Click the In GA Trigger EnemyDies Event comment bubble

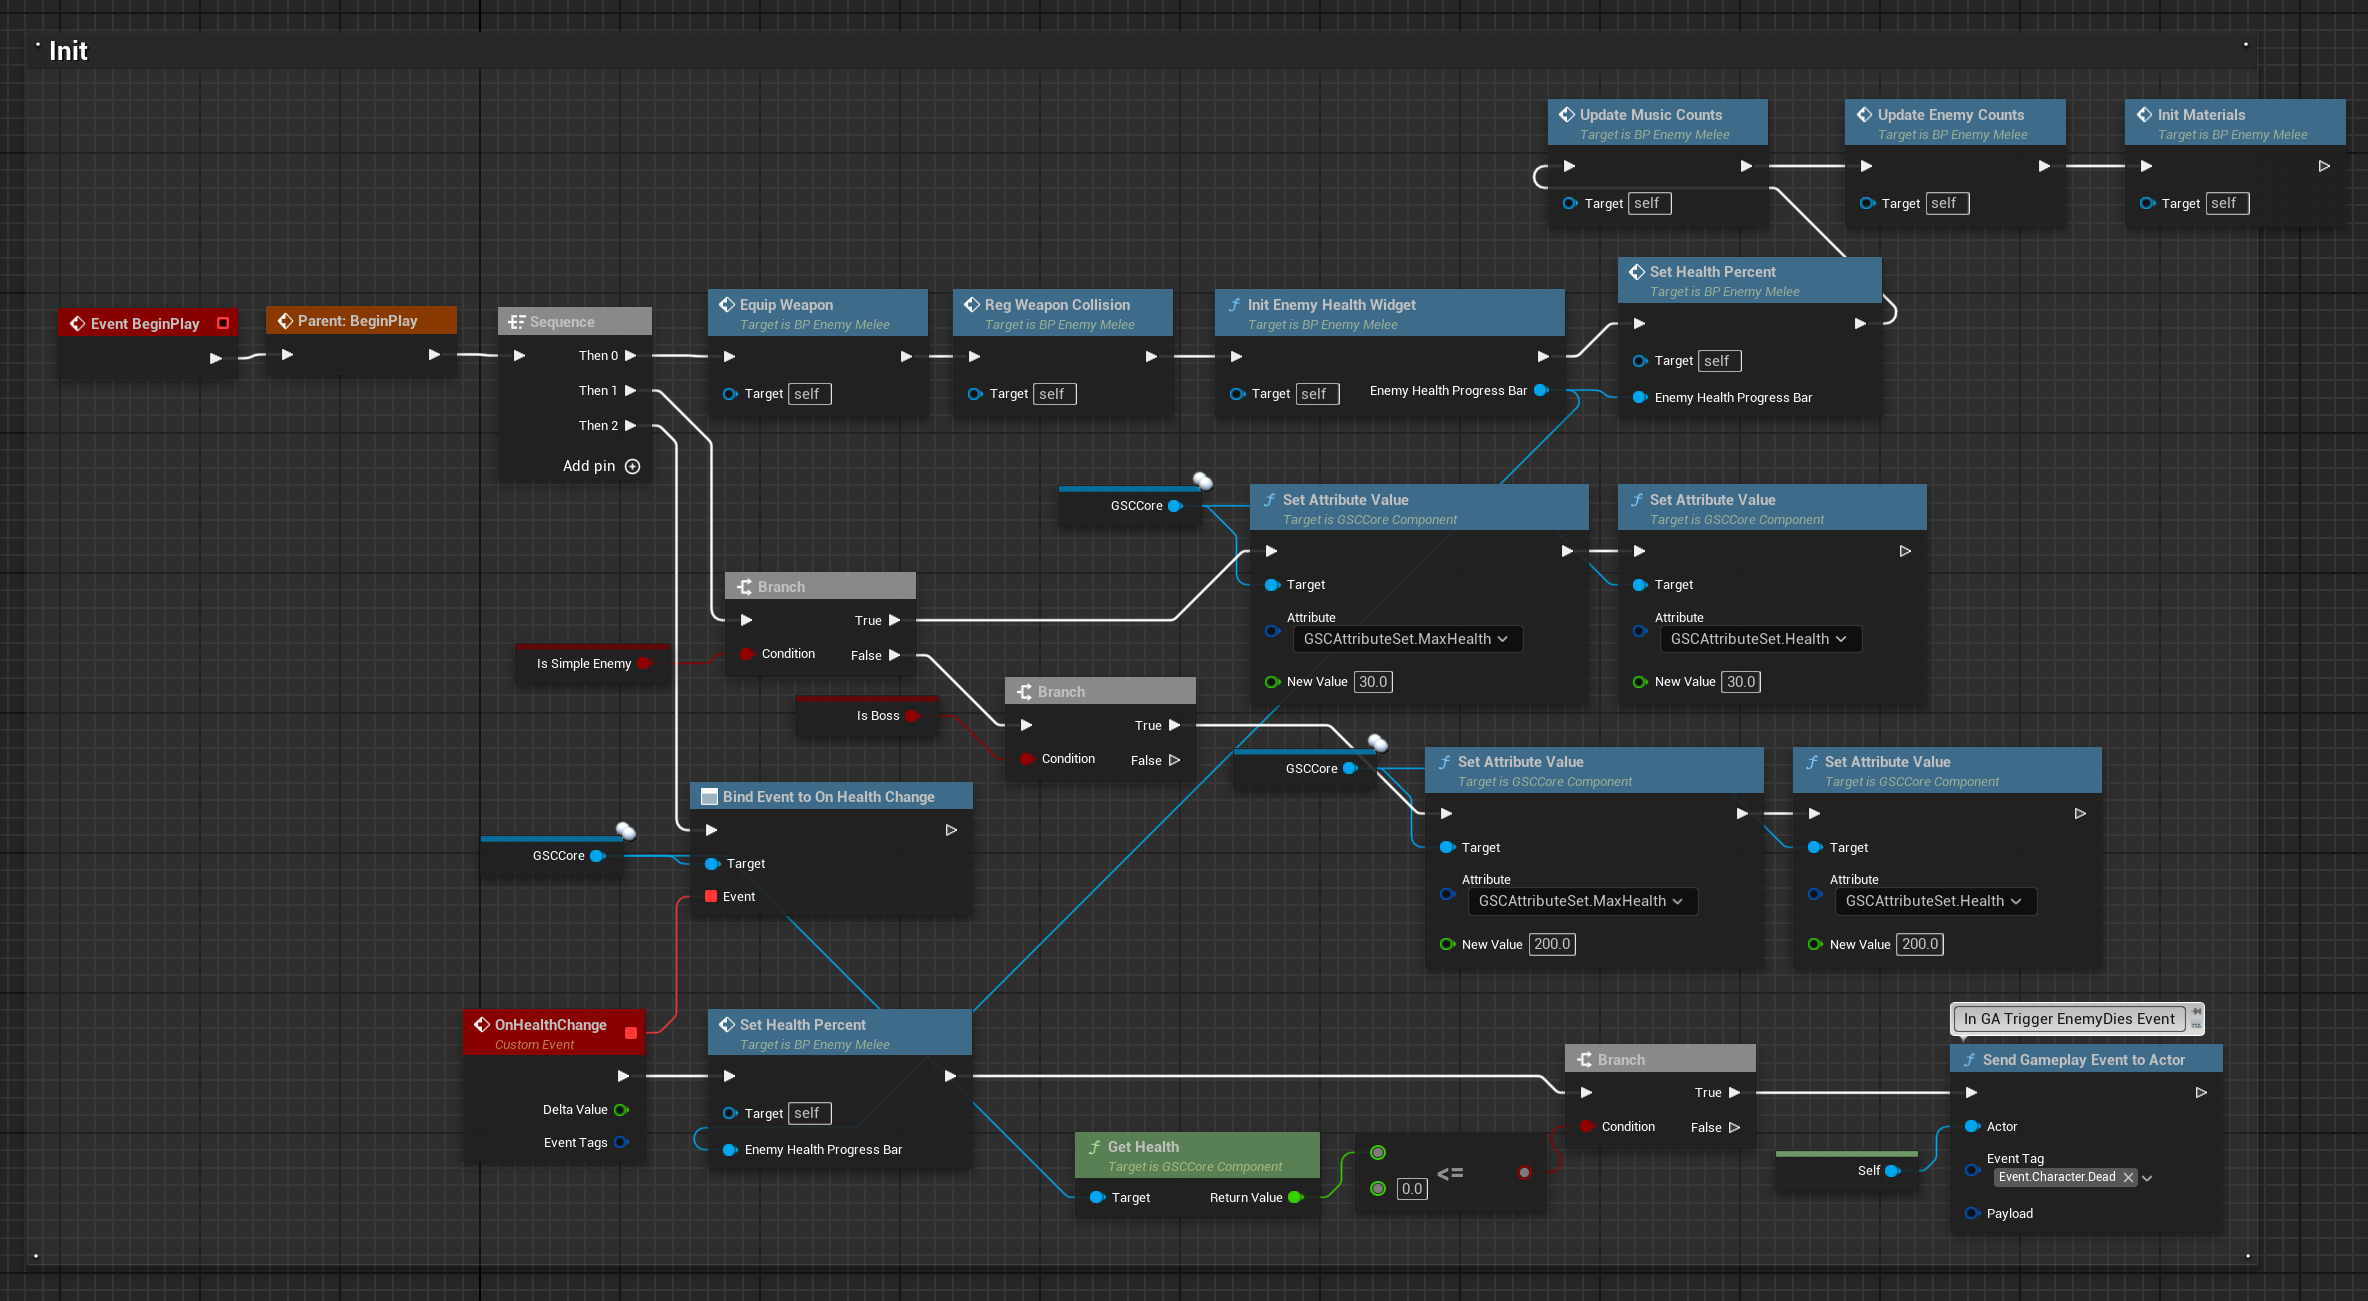point(2068,1019)
